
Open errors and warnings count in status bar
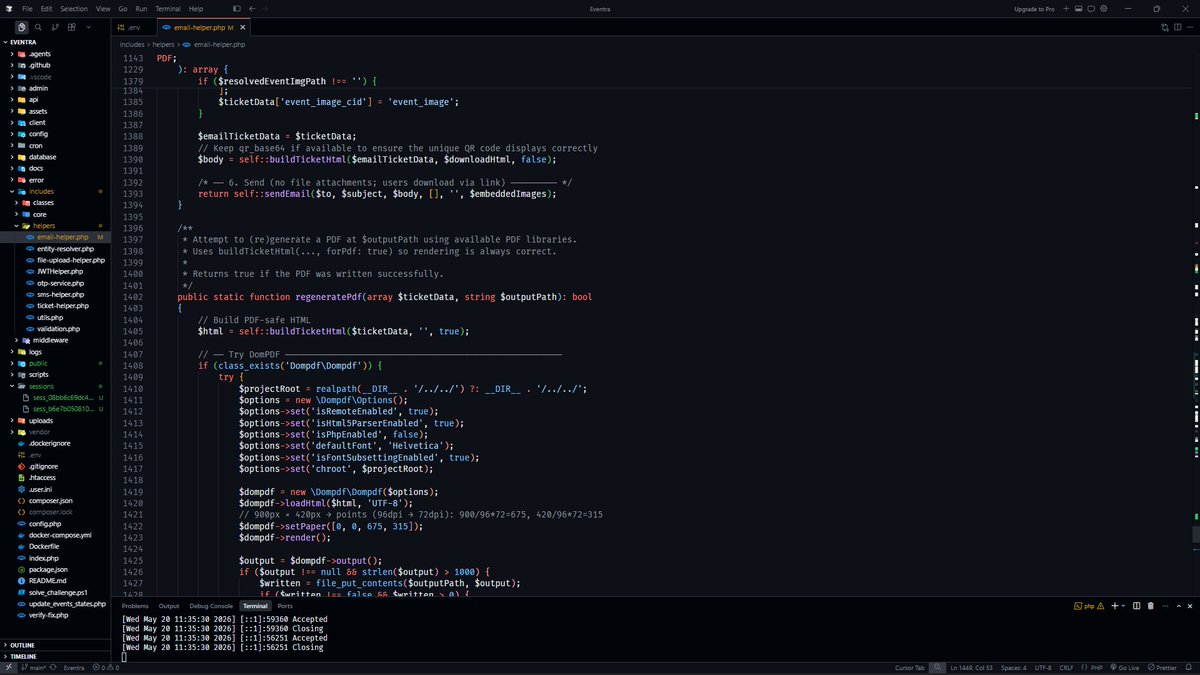point(106,668)
